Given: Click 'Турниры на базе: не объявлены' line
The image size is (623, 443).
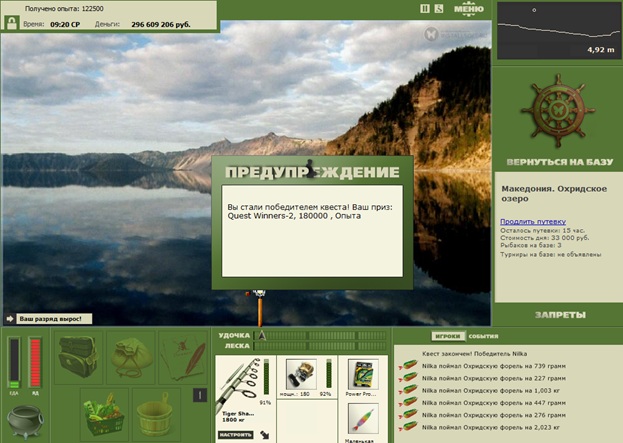Looking at the screenshot, I should (x=551, y=255).
